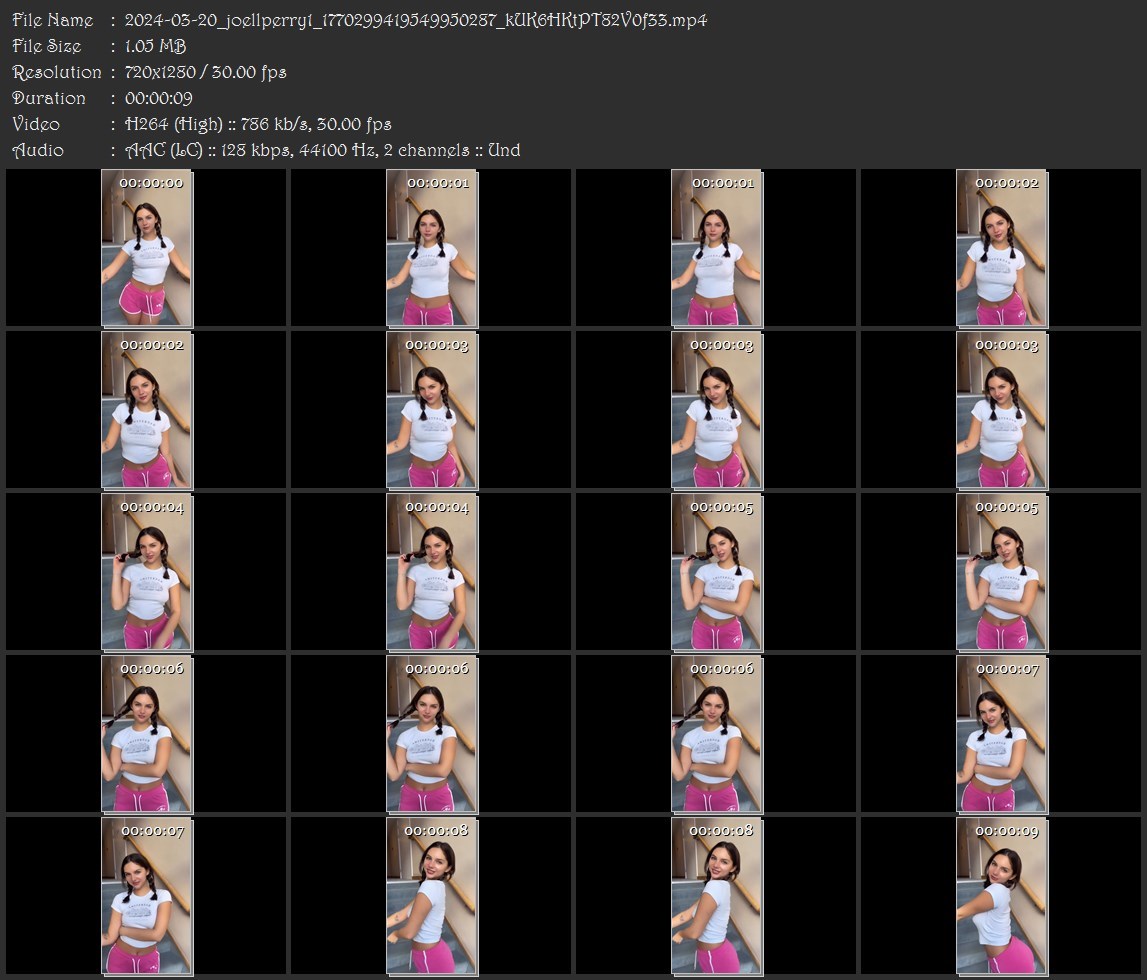Click the 'H264 (High)' video codec line

tap(258, 124)
